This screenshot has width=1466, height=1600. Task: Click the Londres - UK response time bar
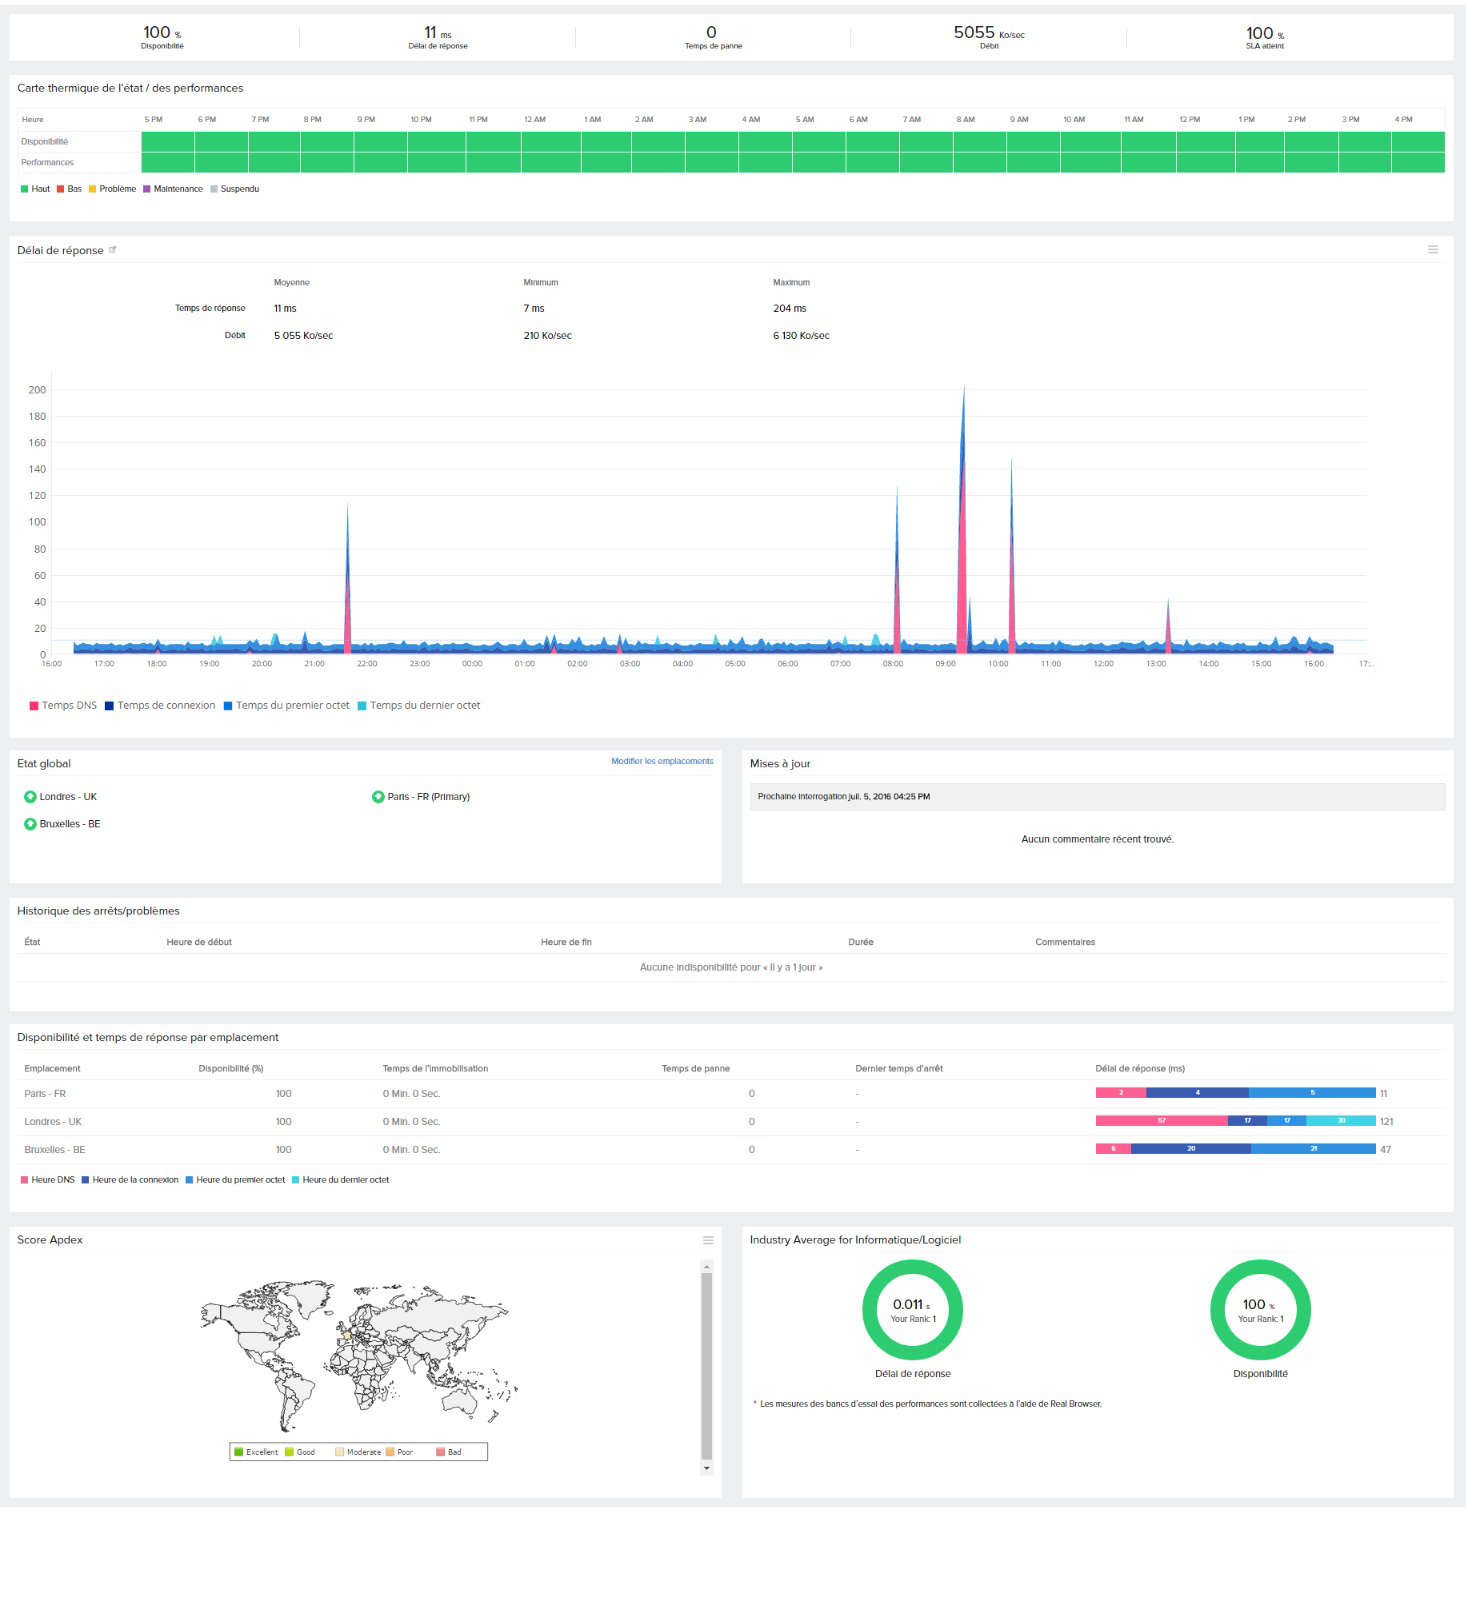[1236, 1121]
